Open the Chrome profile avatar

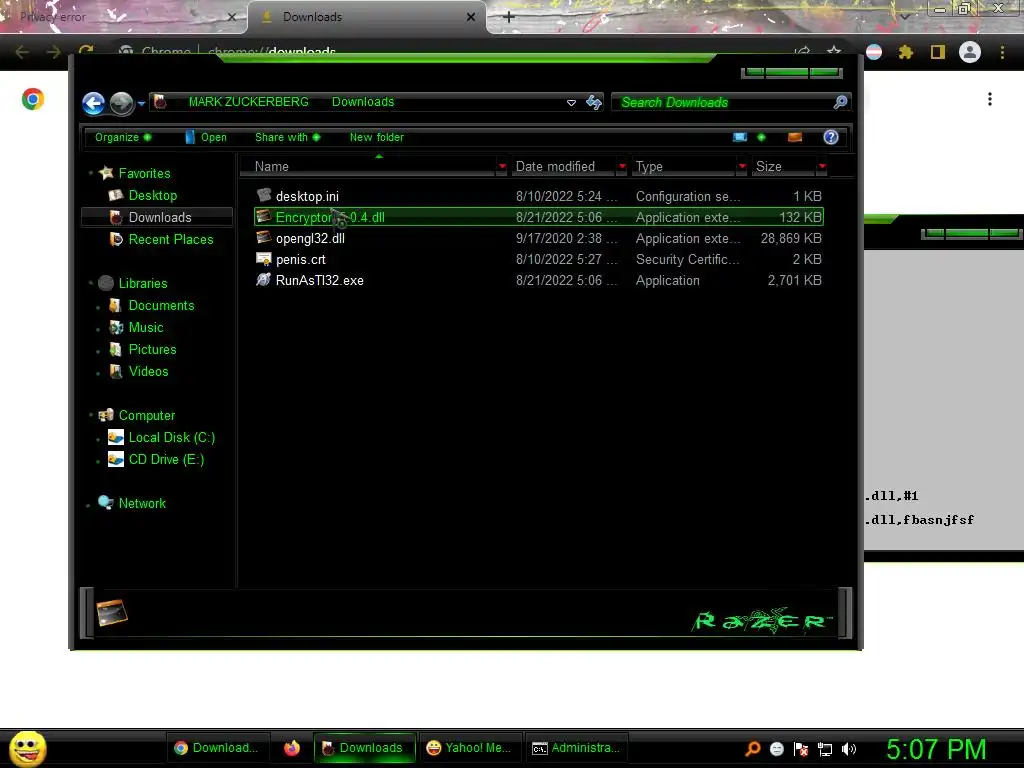click(x=970, y=52)
